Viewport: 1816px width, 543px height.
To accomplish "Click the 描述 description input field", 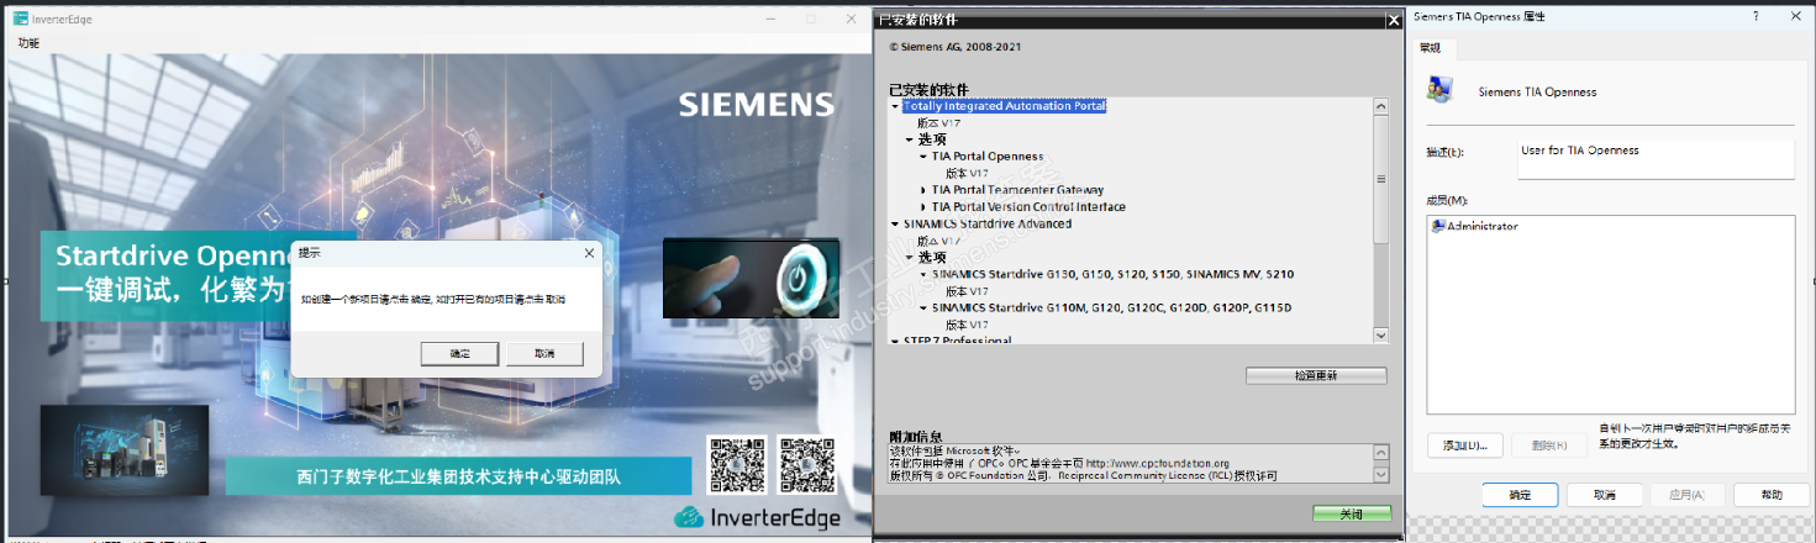I will 1655,159.
